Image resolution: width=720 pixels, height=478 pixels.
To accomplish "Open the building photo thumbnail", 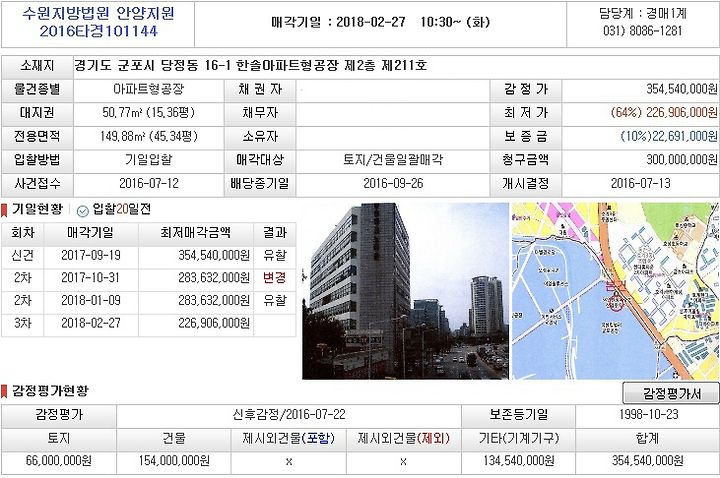I will (x=405, y=291).
